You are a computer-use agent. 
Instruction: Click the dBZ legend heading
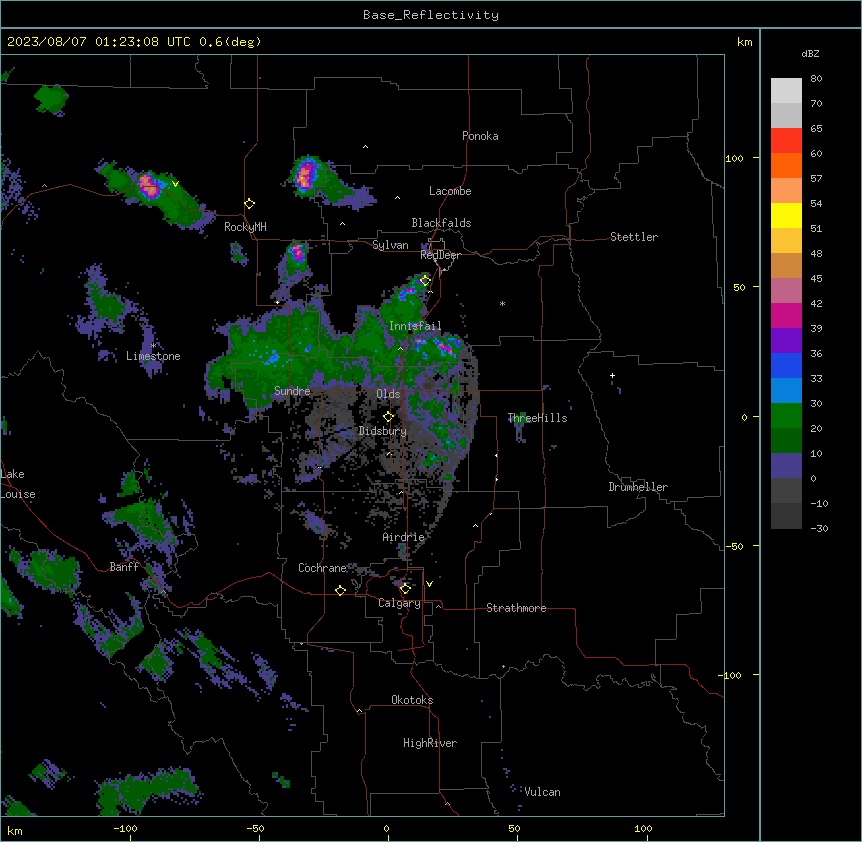[x=810, y=53]
